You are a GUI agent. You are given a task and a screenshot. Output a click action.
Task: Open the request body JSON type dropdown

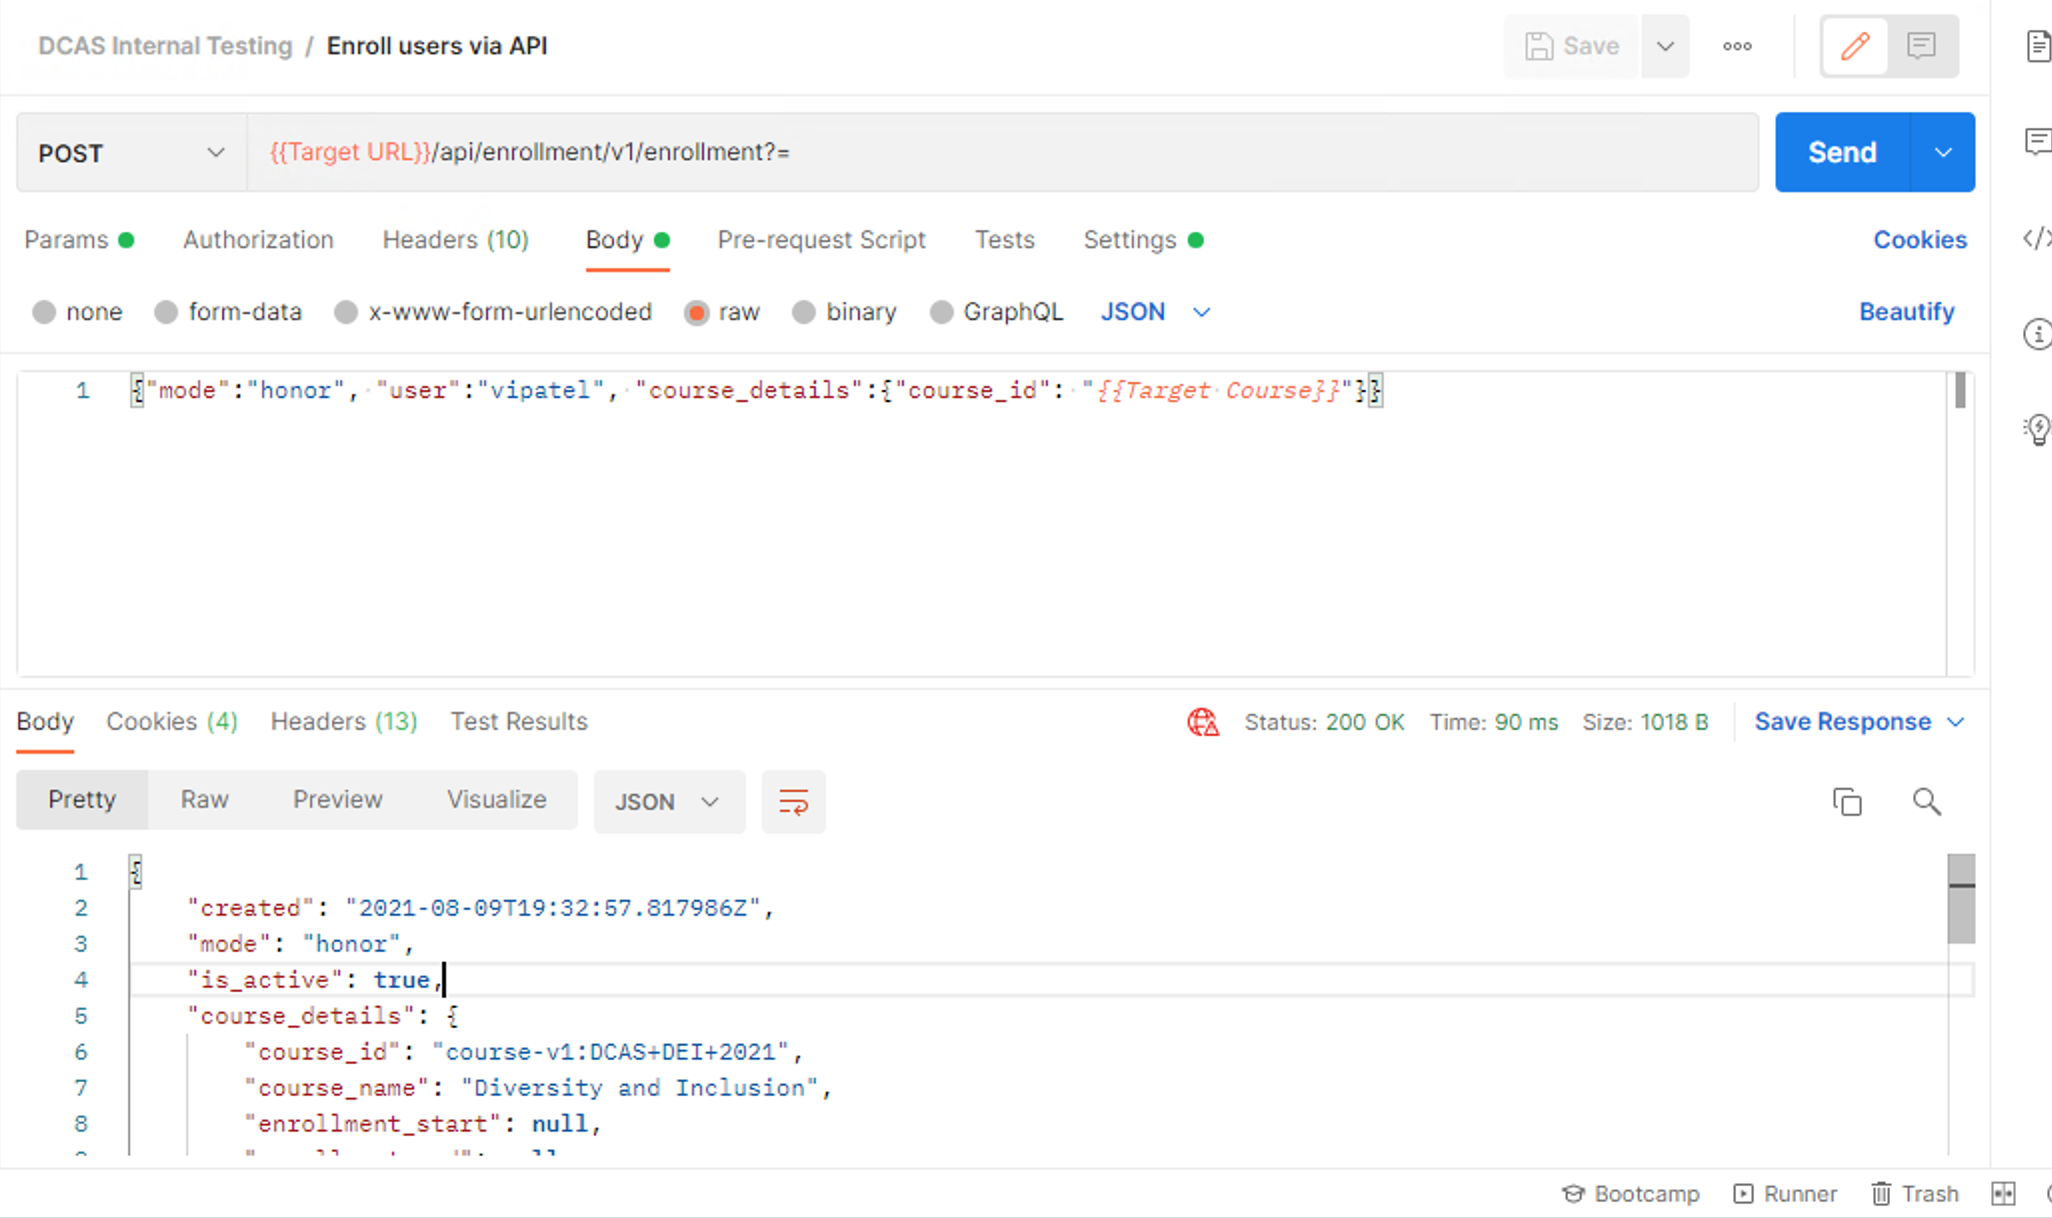(x=1156, y=312)
